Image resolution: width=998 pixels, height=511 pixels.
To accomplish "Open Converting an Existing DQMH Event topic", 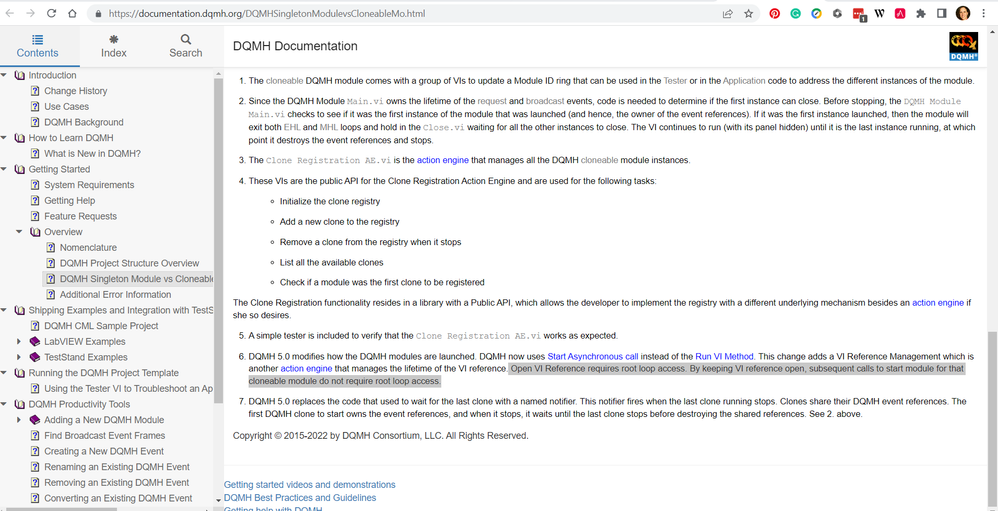I will tap(118, 498).
